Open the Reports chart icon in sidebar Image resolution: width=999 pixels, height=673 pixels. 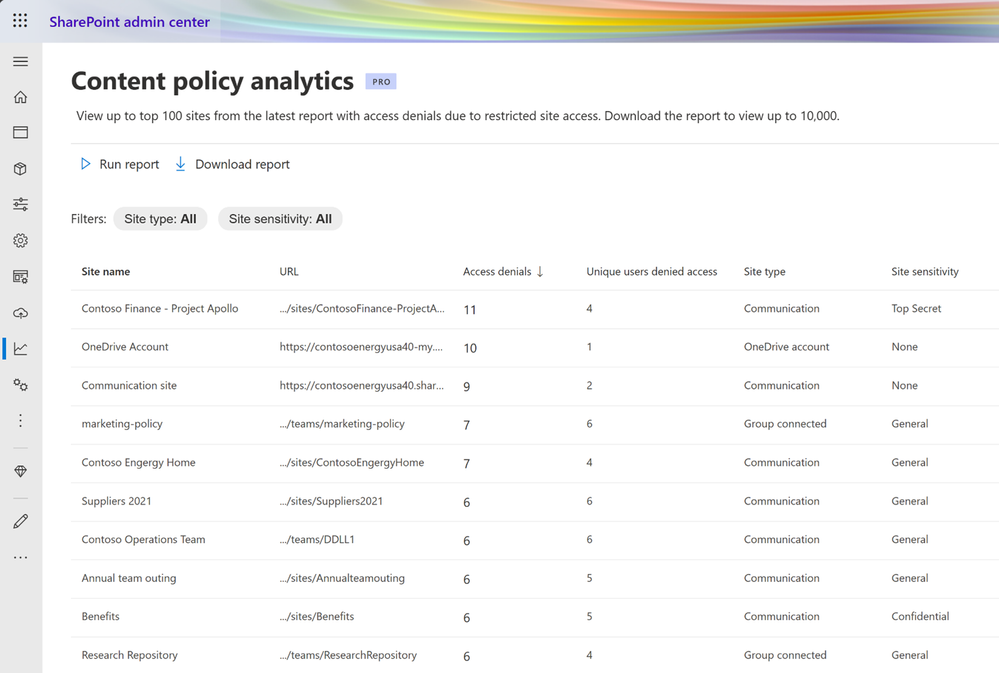pos(20,349)
